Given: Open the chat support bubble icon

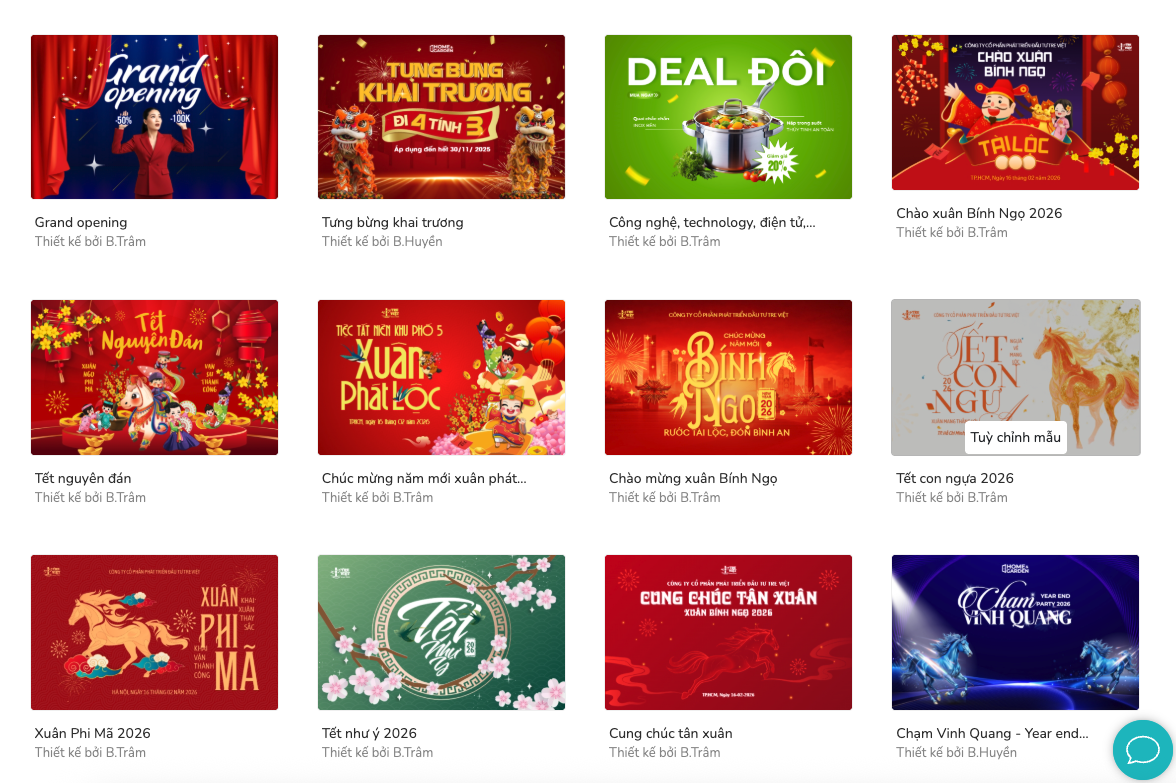Looking at the screenshot, I should click(1142, 749).
